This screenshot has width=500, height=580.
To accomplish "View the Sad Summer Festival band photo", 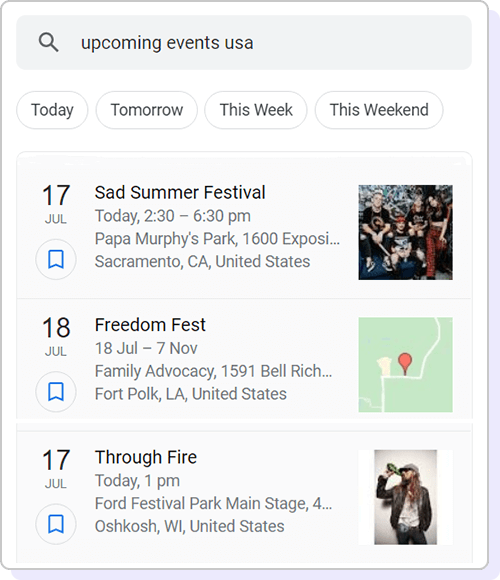I will [x=405, y=232].
